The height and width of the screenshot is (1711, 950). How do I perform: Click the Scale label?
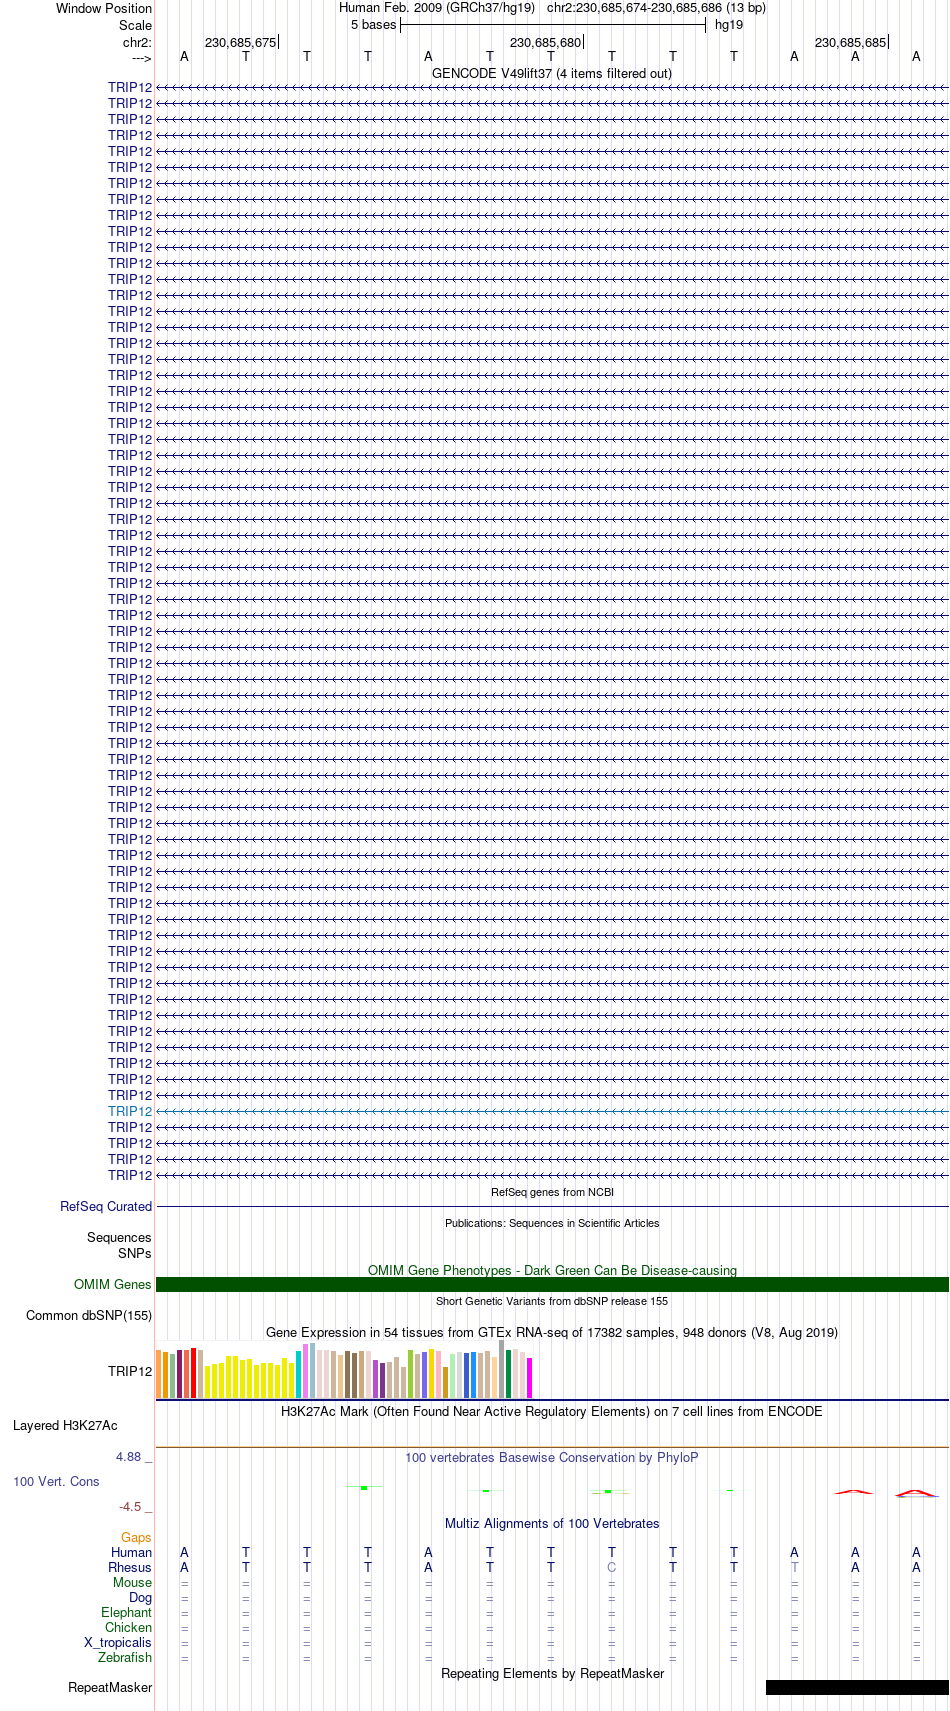[x=136, y=25]
